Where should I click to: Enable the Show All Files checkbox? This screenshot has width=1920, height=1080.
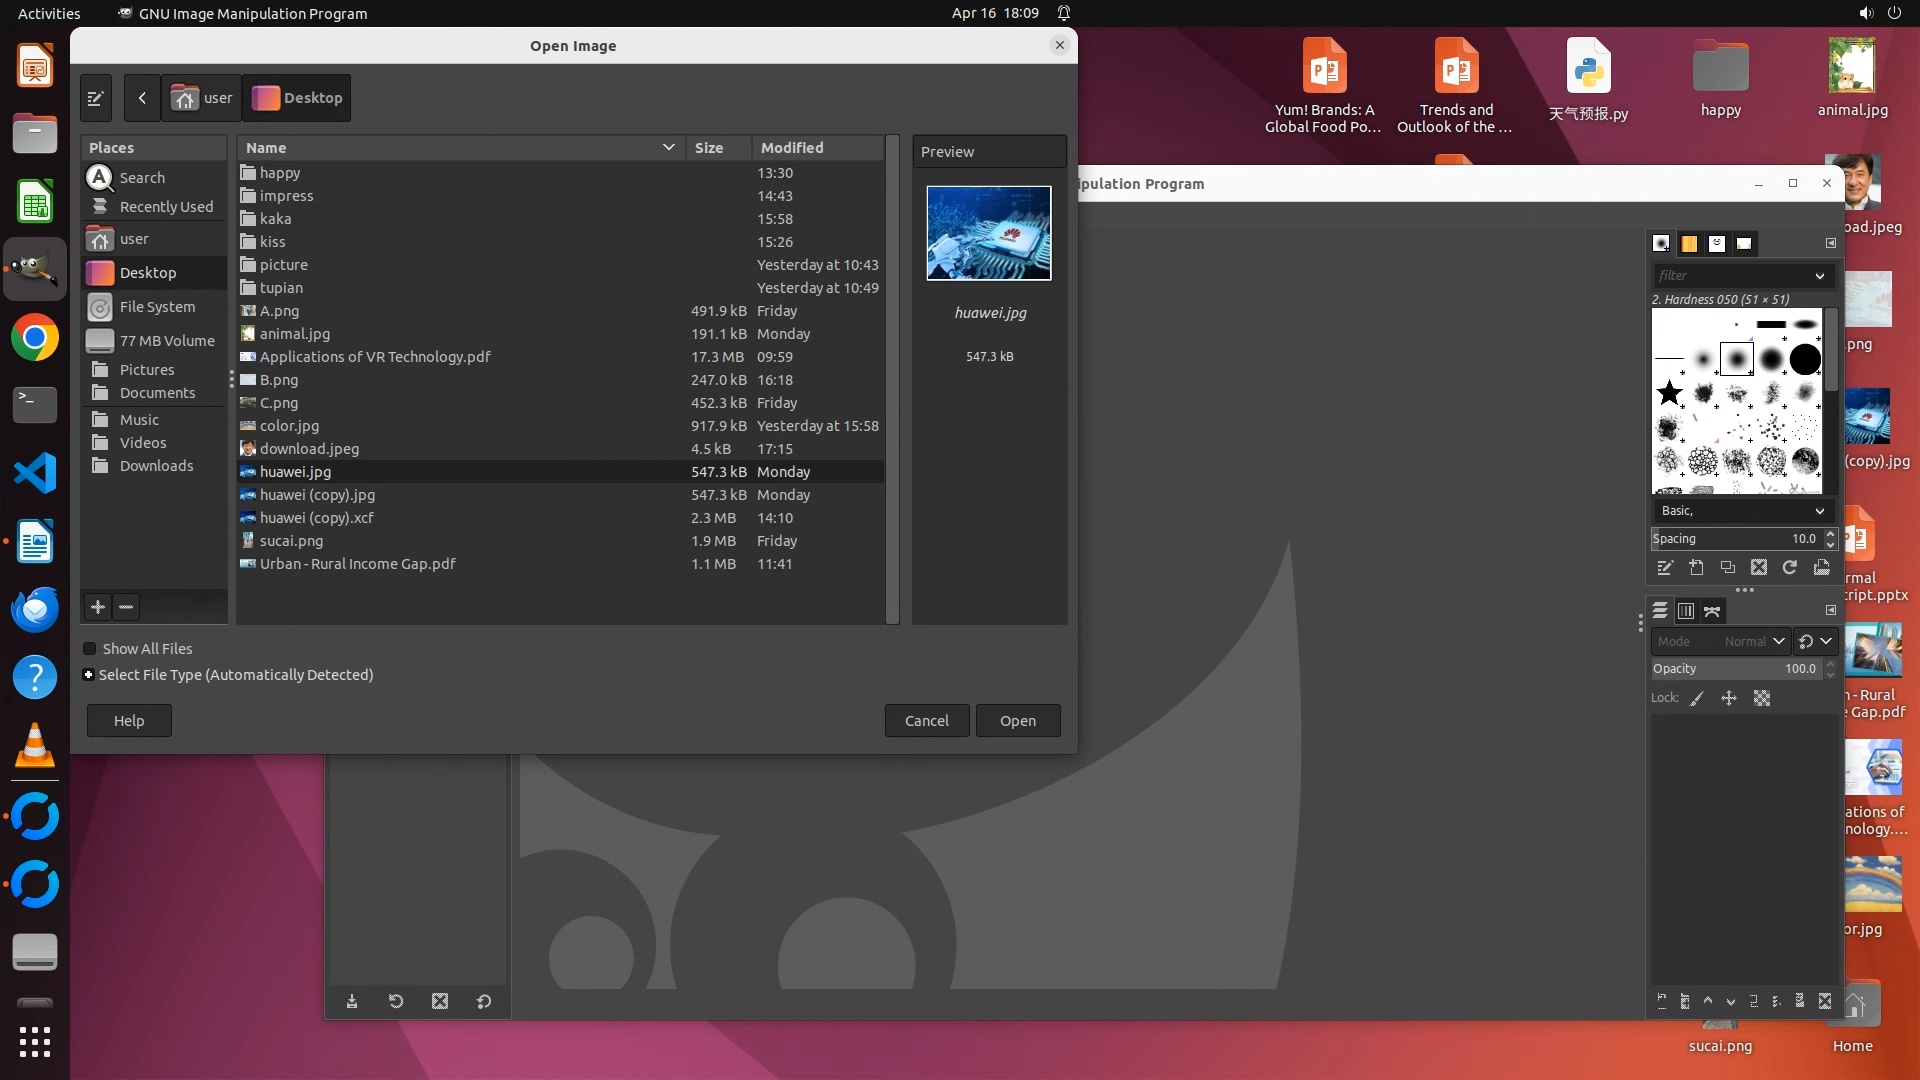tap(90, 649)
